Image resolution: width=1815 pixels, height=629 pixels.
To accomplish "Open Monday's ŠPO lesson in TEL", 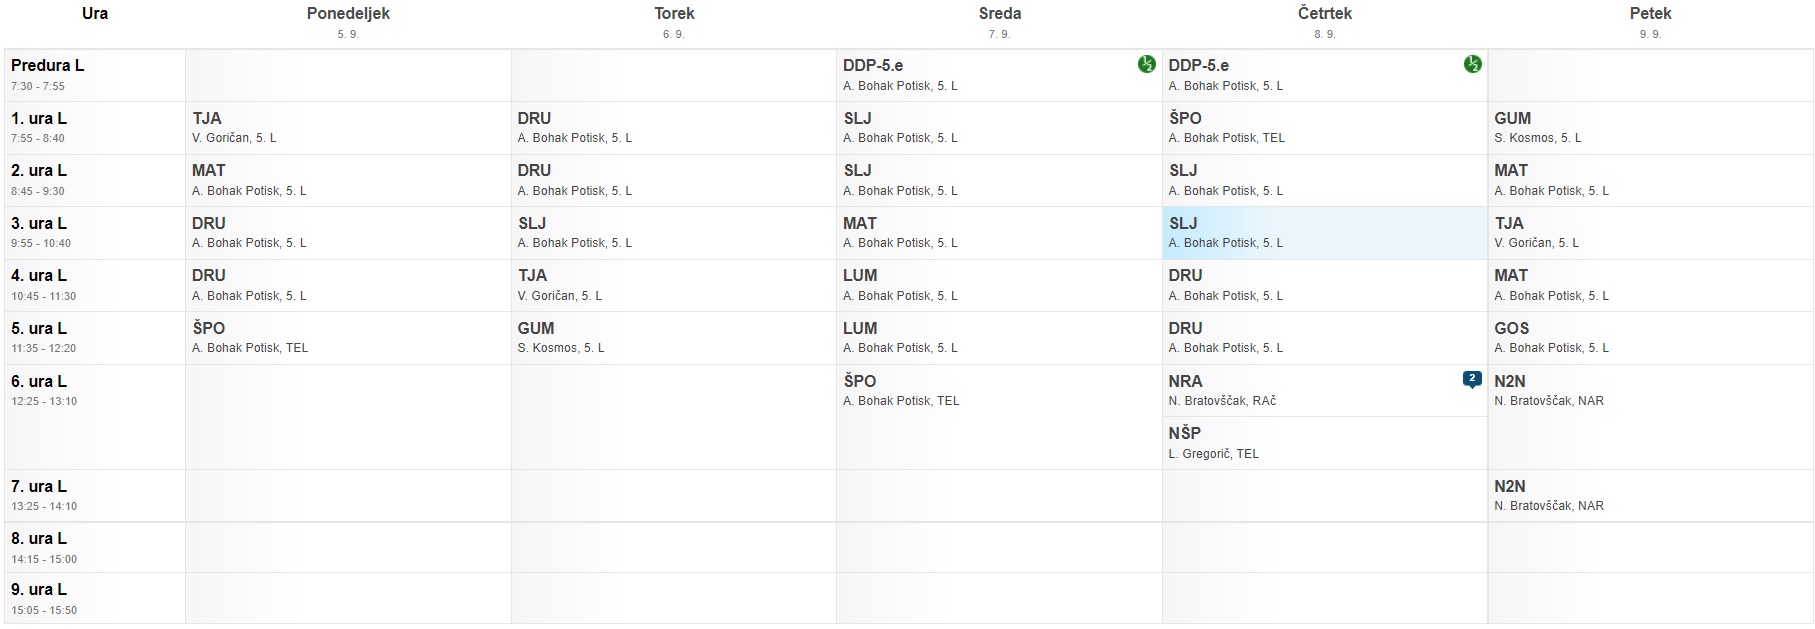I will coord(348,338).
